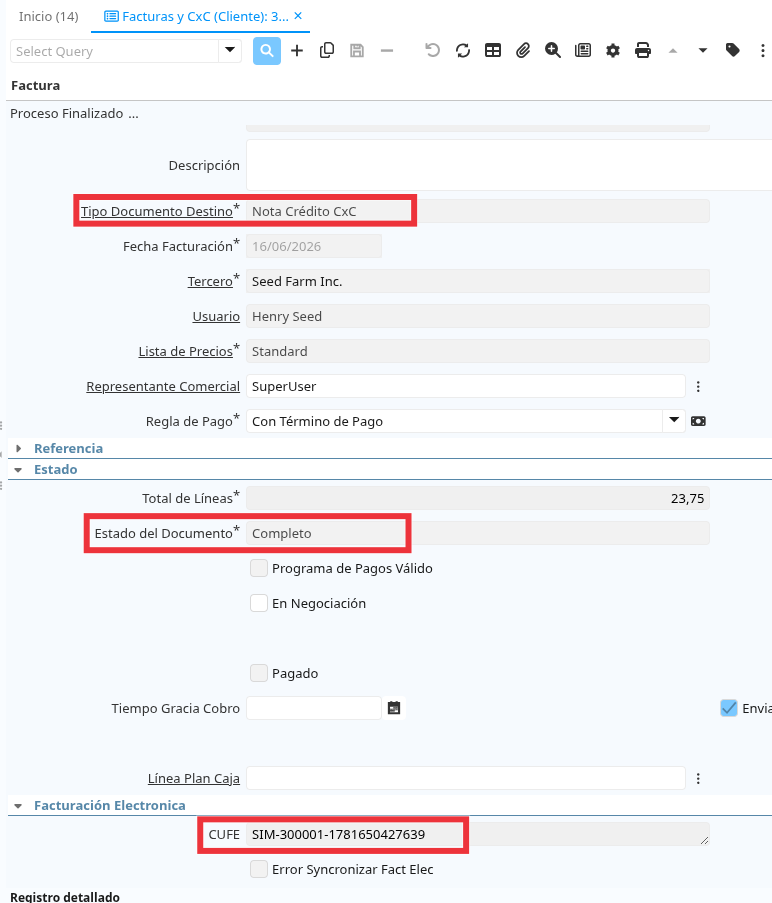Uncheck the checked Envia checkbox

(729, 708)
